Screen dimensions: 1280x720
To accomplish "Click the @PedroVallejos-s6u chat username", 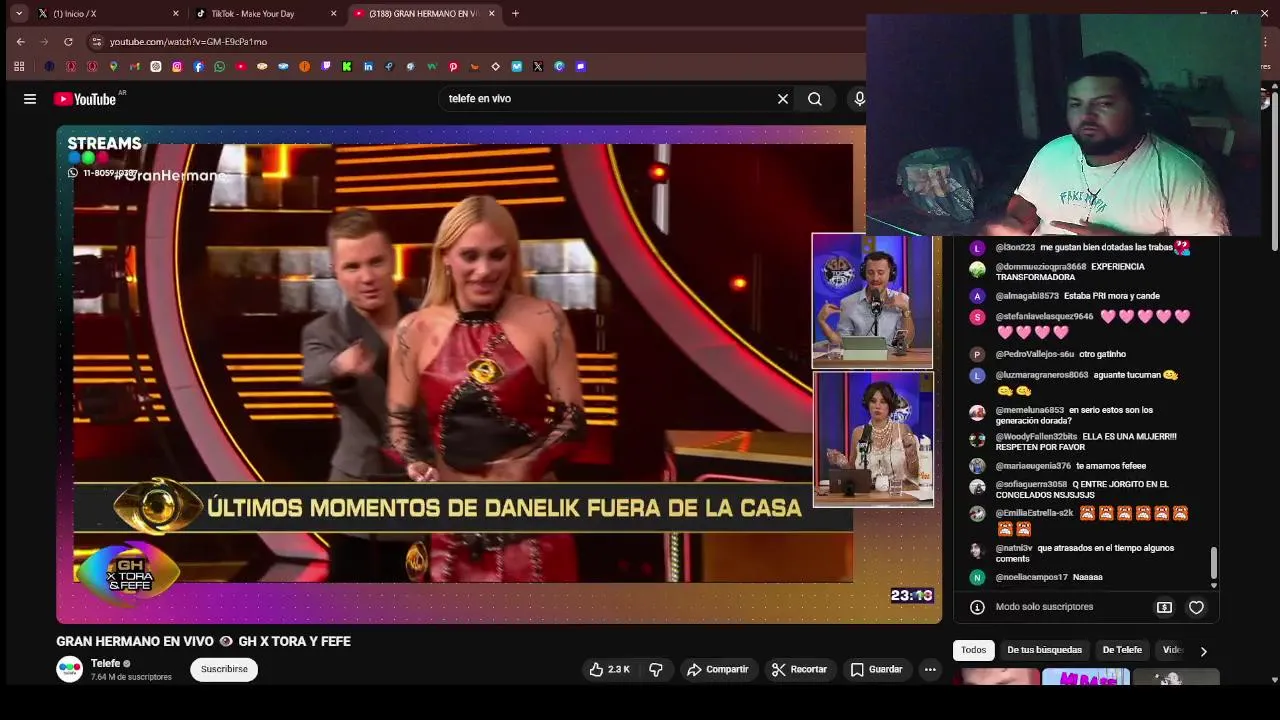I will click(x=1034, y=354).
